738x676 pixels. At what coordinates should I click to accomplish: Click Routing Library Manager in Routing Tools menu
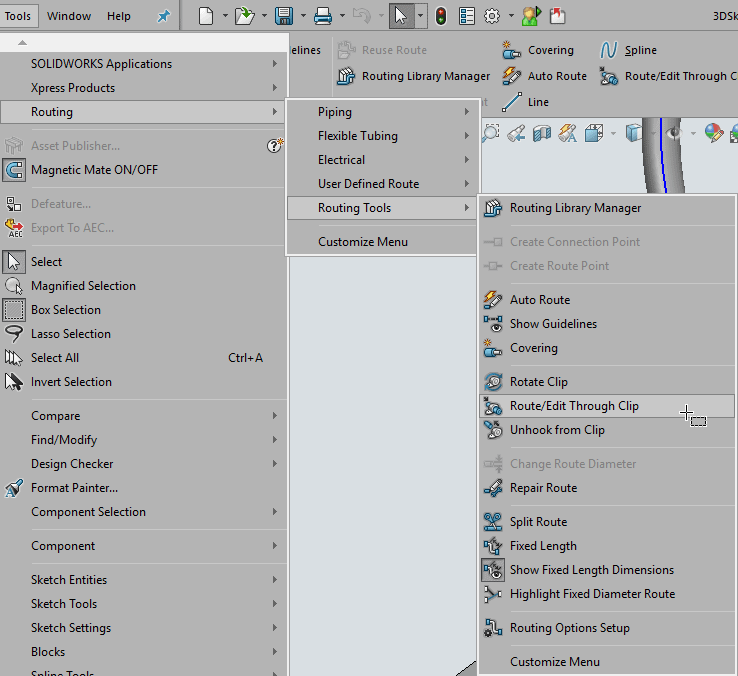(x=607, y=208)
